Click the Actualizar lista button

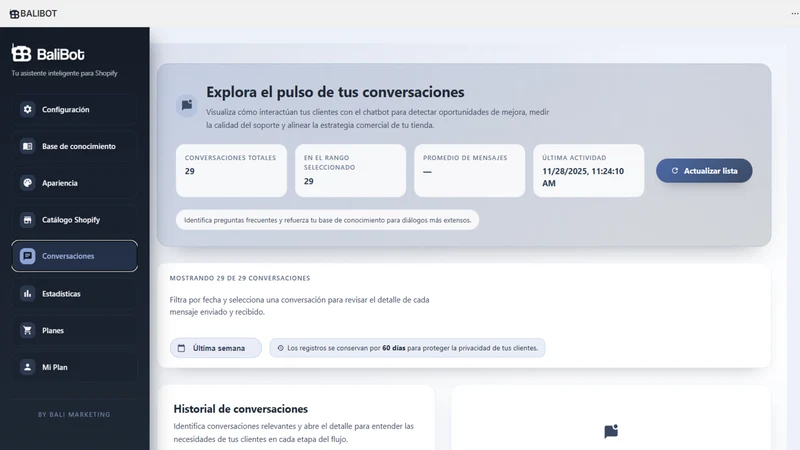tap(704, 171)
